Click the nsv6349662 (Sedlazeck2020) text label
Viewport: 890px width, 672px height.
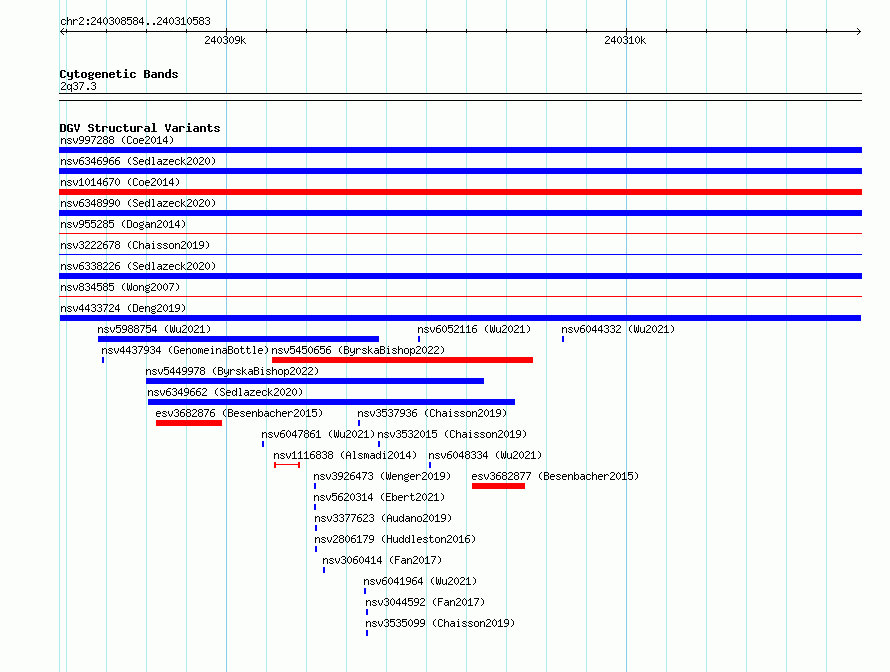pos(225,392)
